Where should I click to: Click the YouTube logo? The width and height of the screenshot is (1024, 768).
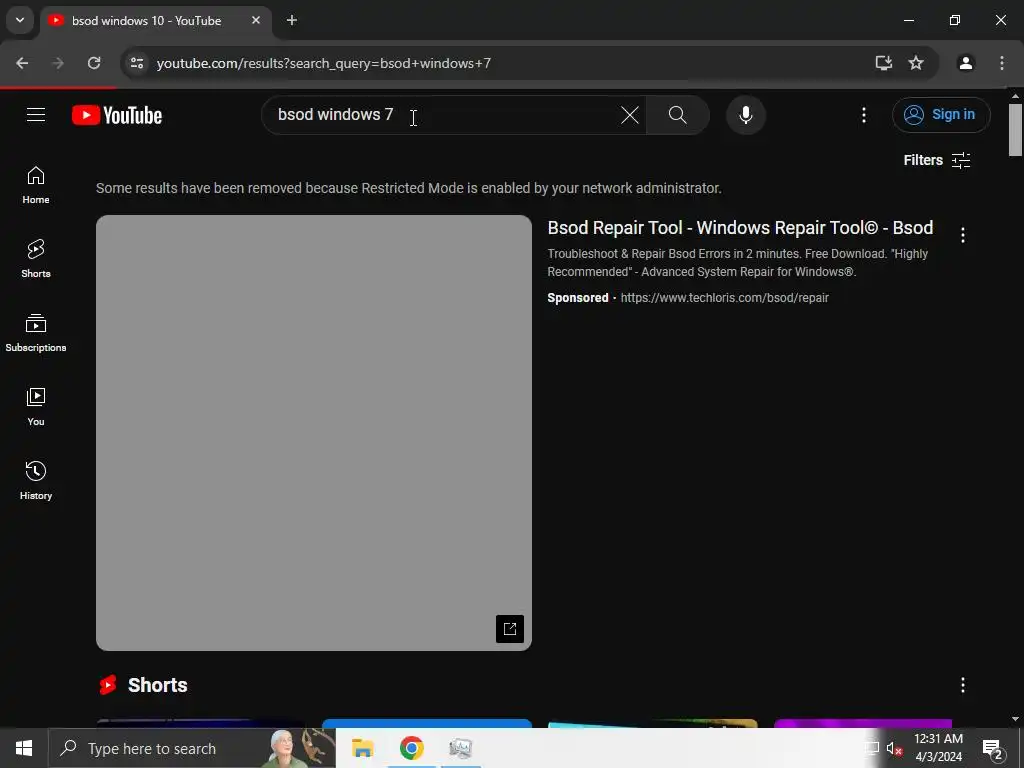117,116
